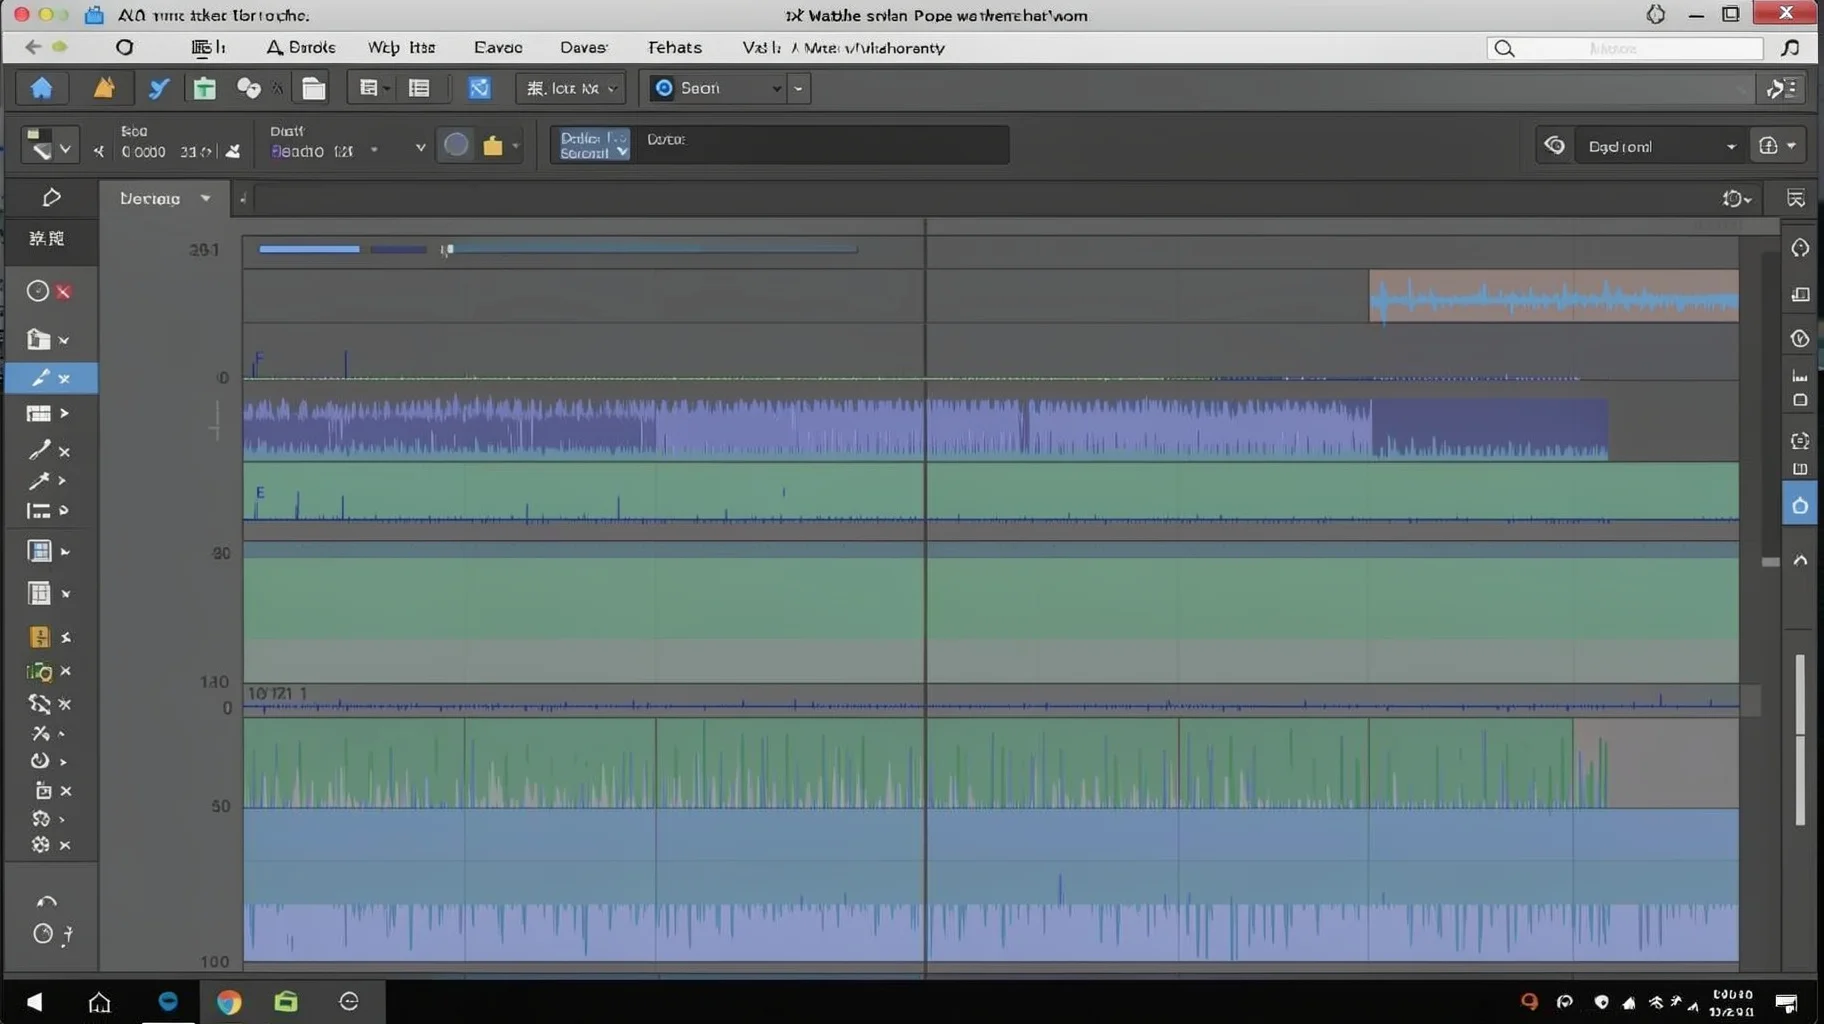Click the white folder toolbar icon
This screenshot has height=1024, width=1824.
click(314, 88)
